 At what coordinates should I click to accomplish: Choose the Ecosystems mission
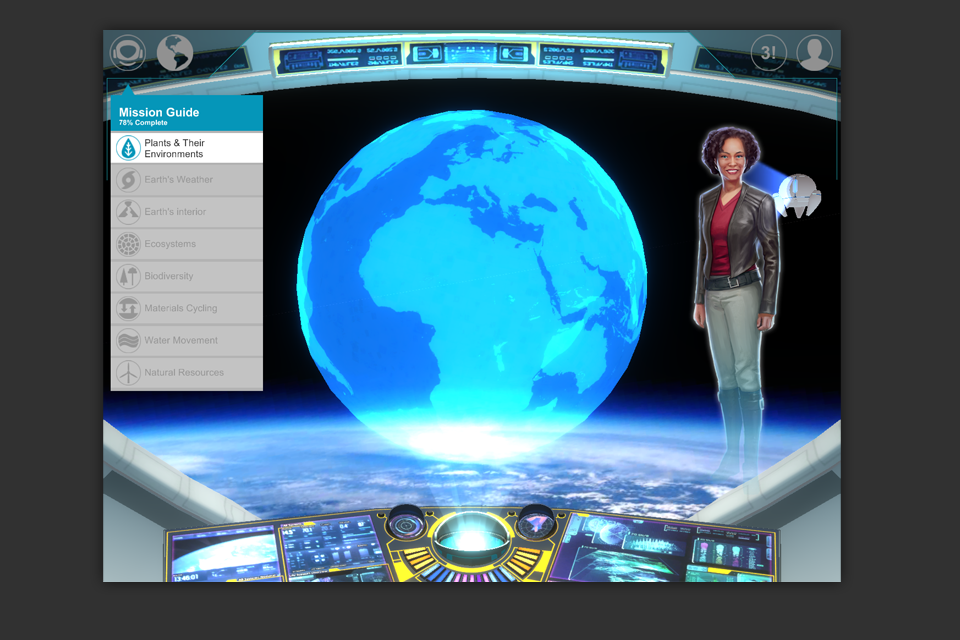click(x=187, y=244)
